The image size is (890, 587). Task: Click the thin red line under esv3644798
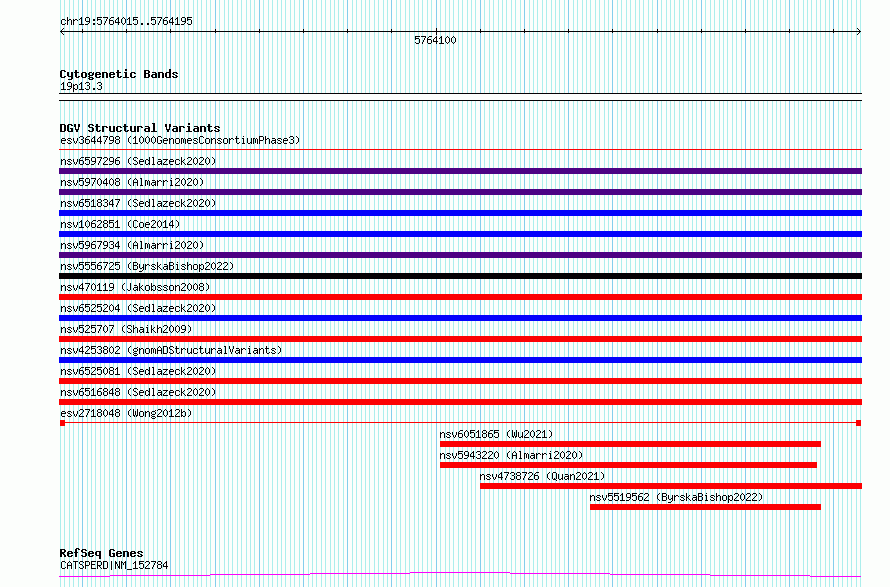coord(460,150)
